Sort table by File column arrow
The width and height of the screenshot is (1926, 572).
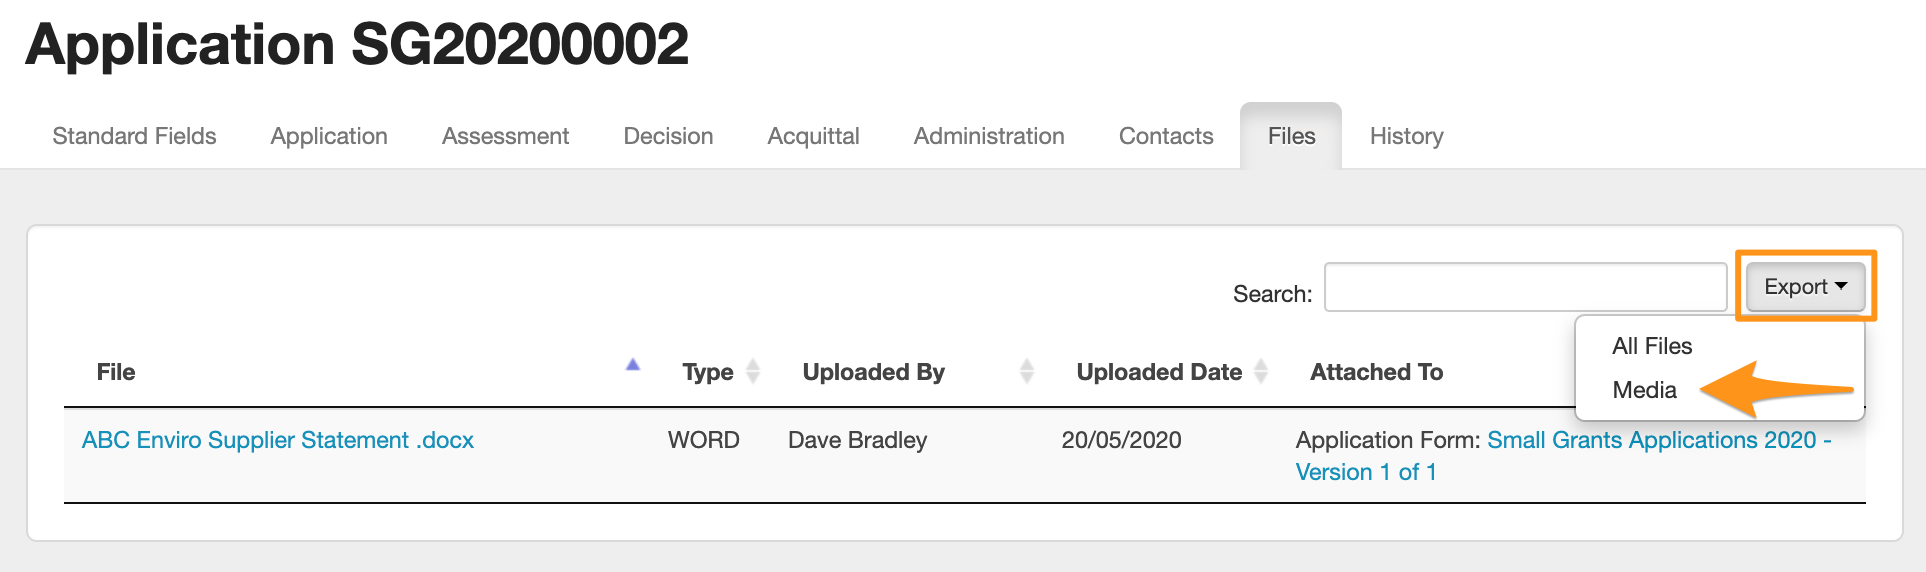tap(632, 365)
